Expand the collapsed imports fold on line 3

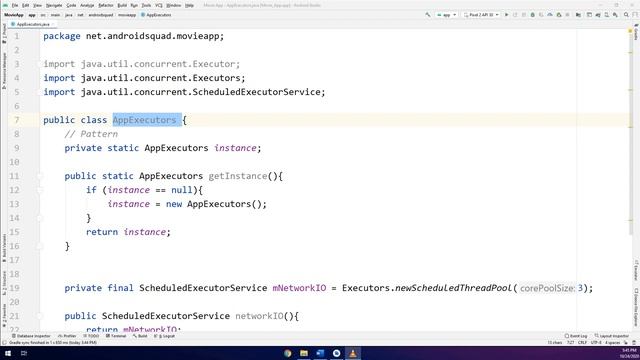tap(40, 64)
